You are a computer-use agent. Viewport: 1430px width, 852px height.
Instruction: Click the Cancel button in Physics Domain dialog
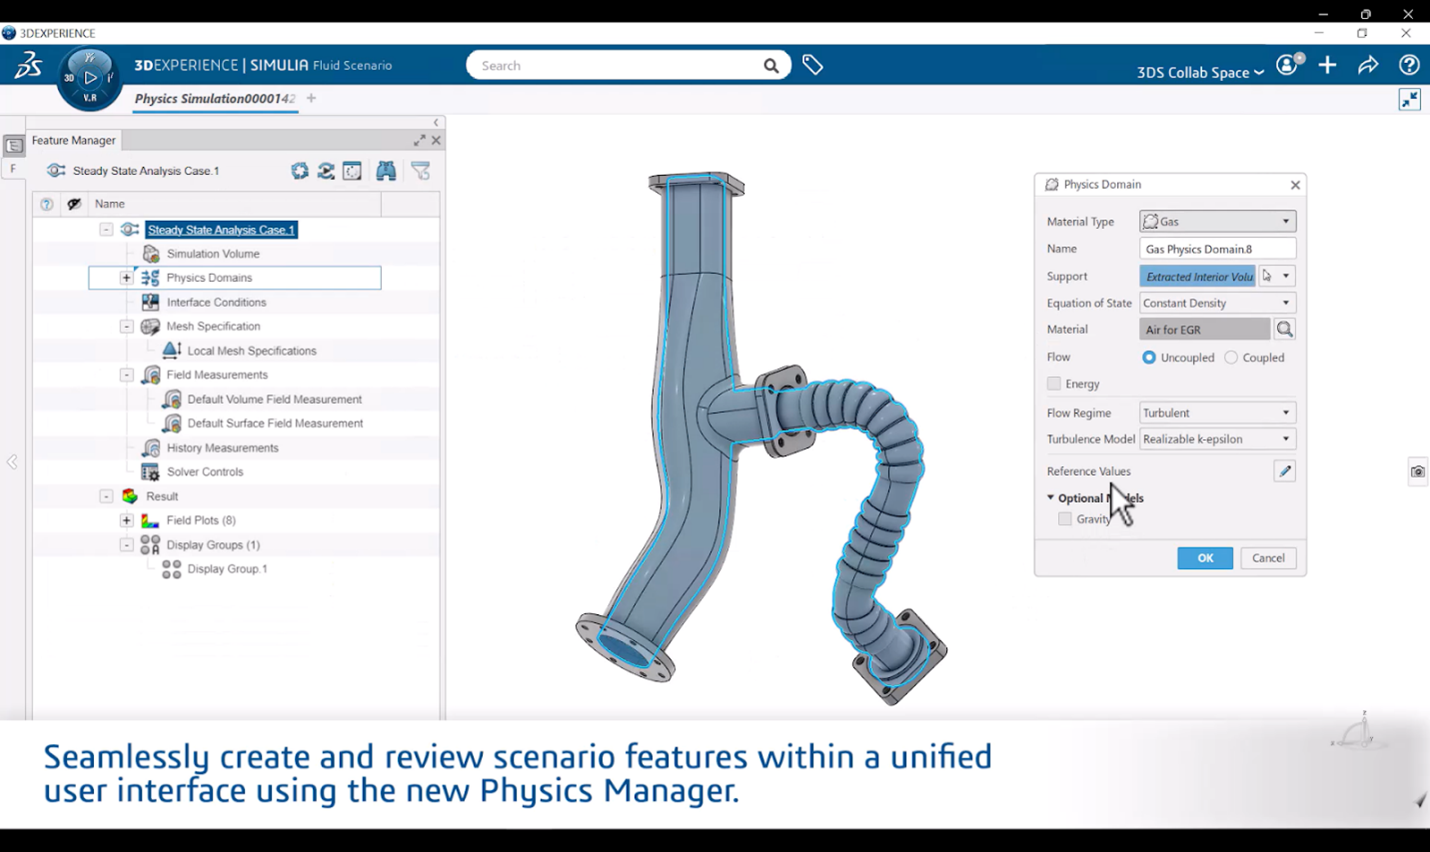(1267, 558)
